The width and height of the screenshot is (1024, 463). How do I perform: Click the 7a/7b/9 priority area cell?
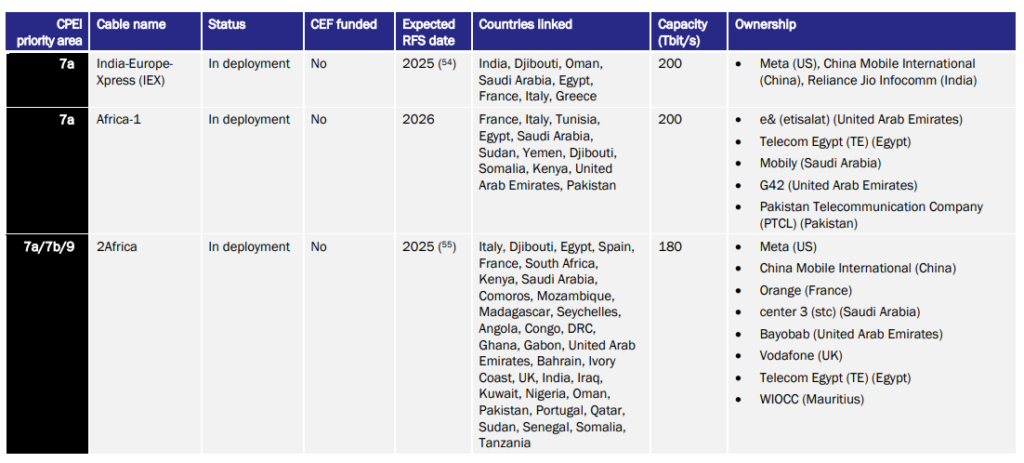click(45, 247)
